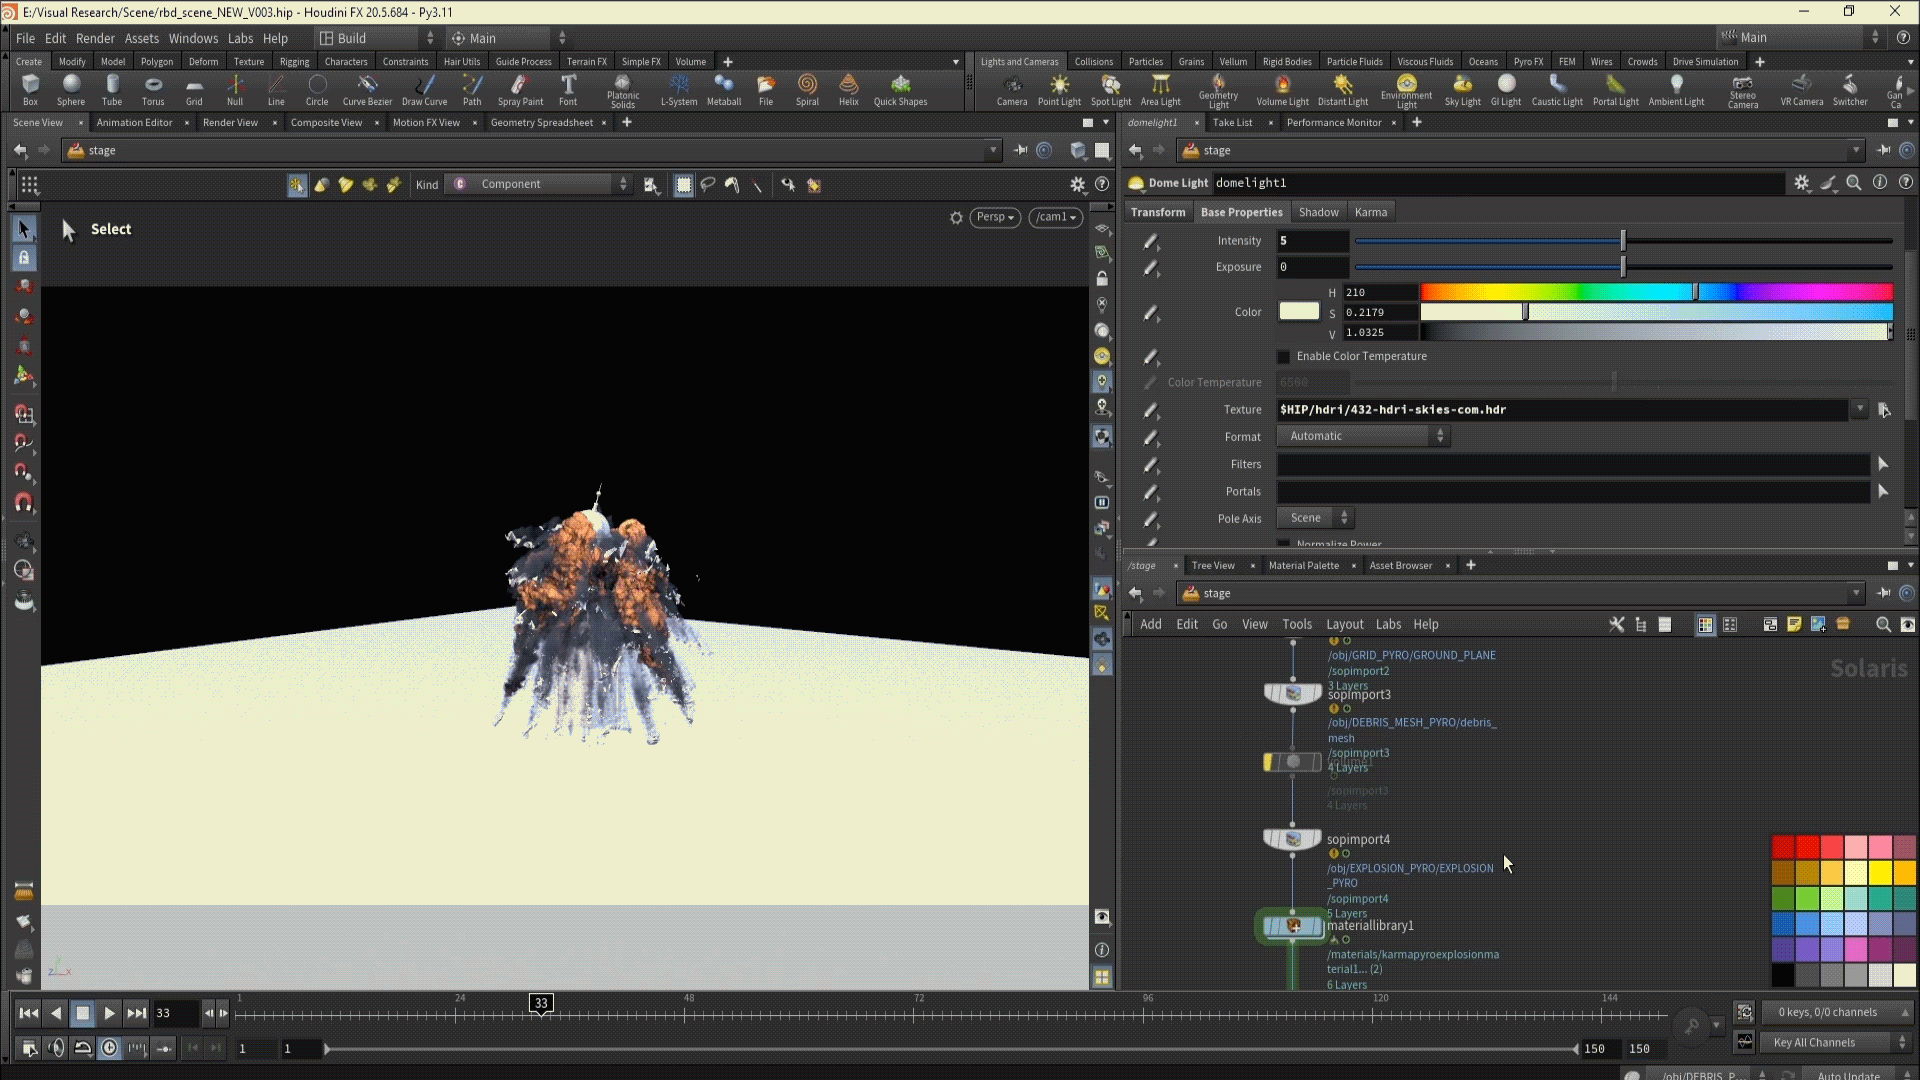Toggle the real-time playback clock button
1920x1080 pixels.
[110, 1048]
